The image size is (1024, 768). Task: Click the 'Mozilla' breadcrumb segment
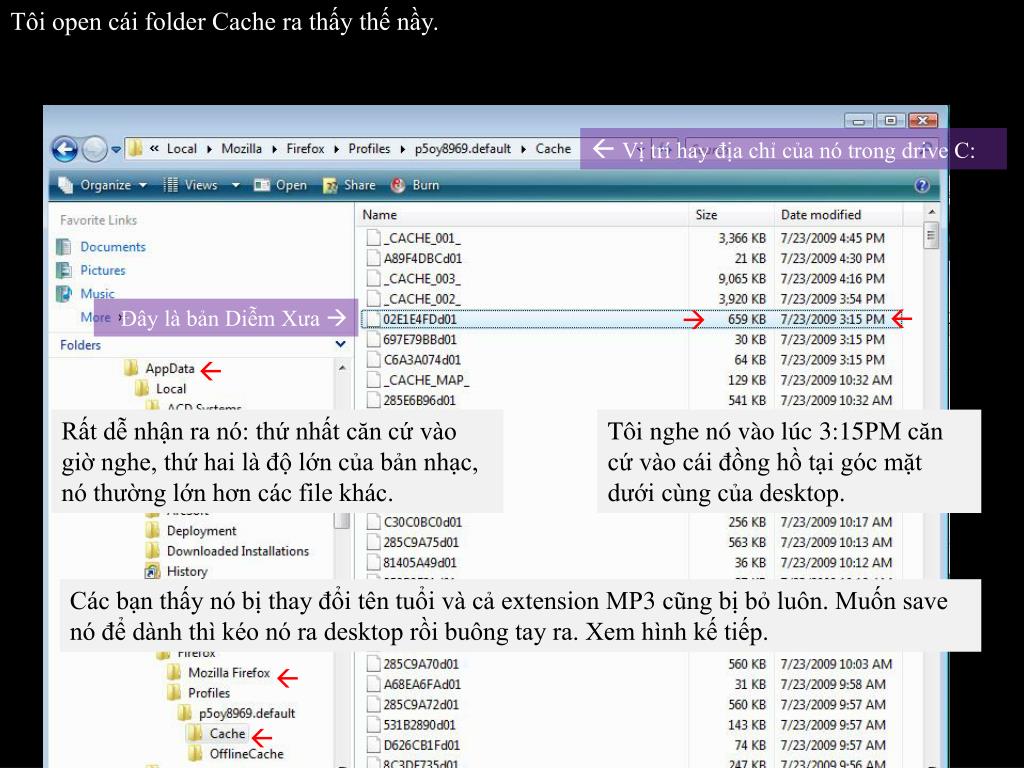[242, 149]
